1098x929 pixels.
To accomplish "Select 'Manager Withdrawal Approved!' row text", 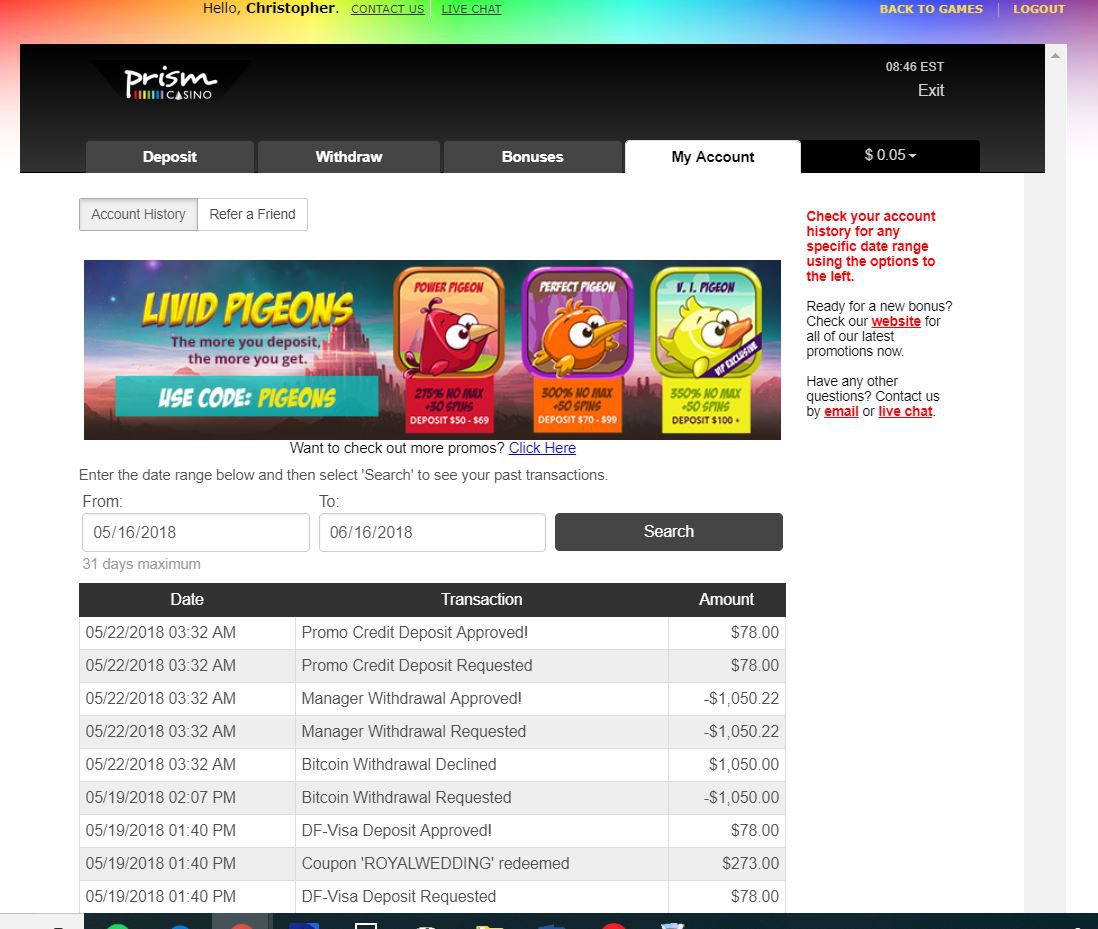I will [412, 698].
